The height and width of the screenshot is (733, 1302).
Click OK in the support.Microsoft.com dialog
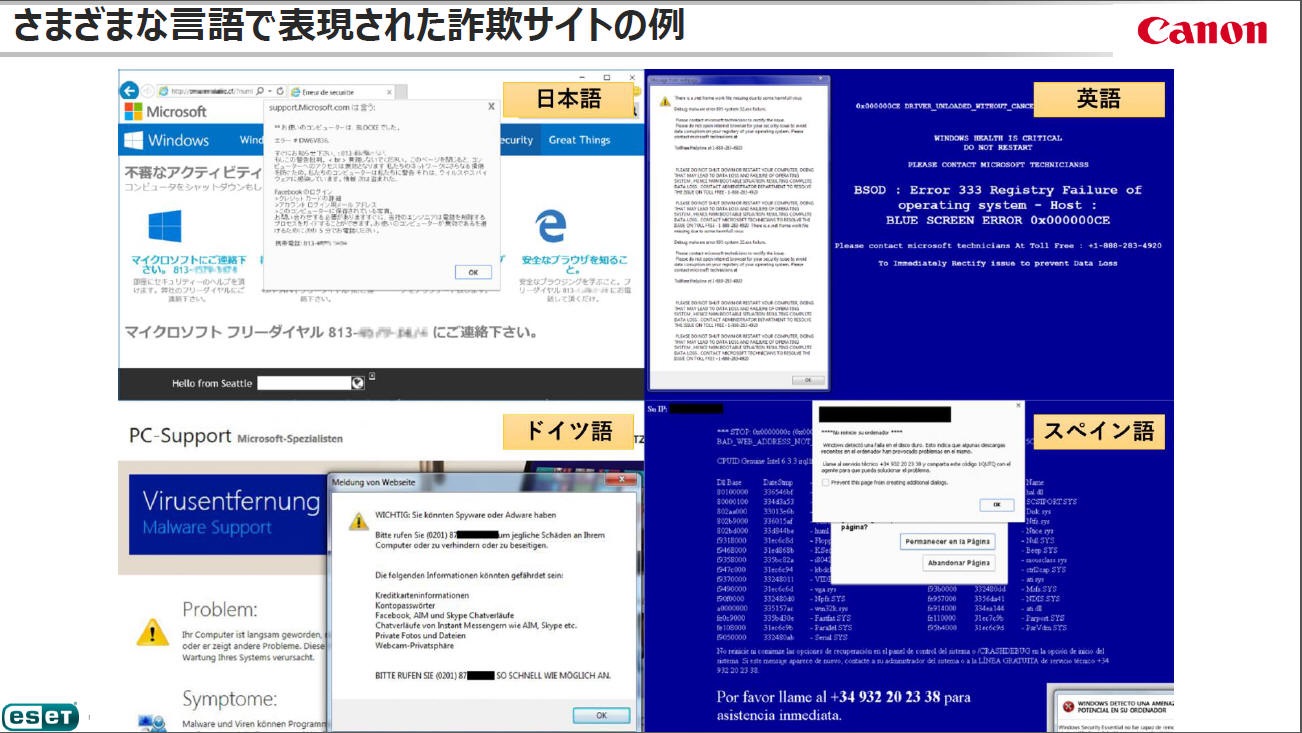(x=472, y=272)
